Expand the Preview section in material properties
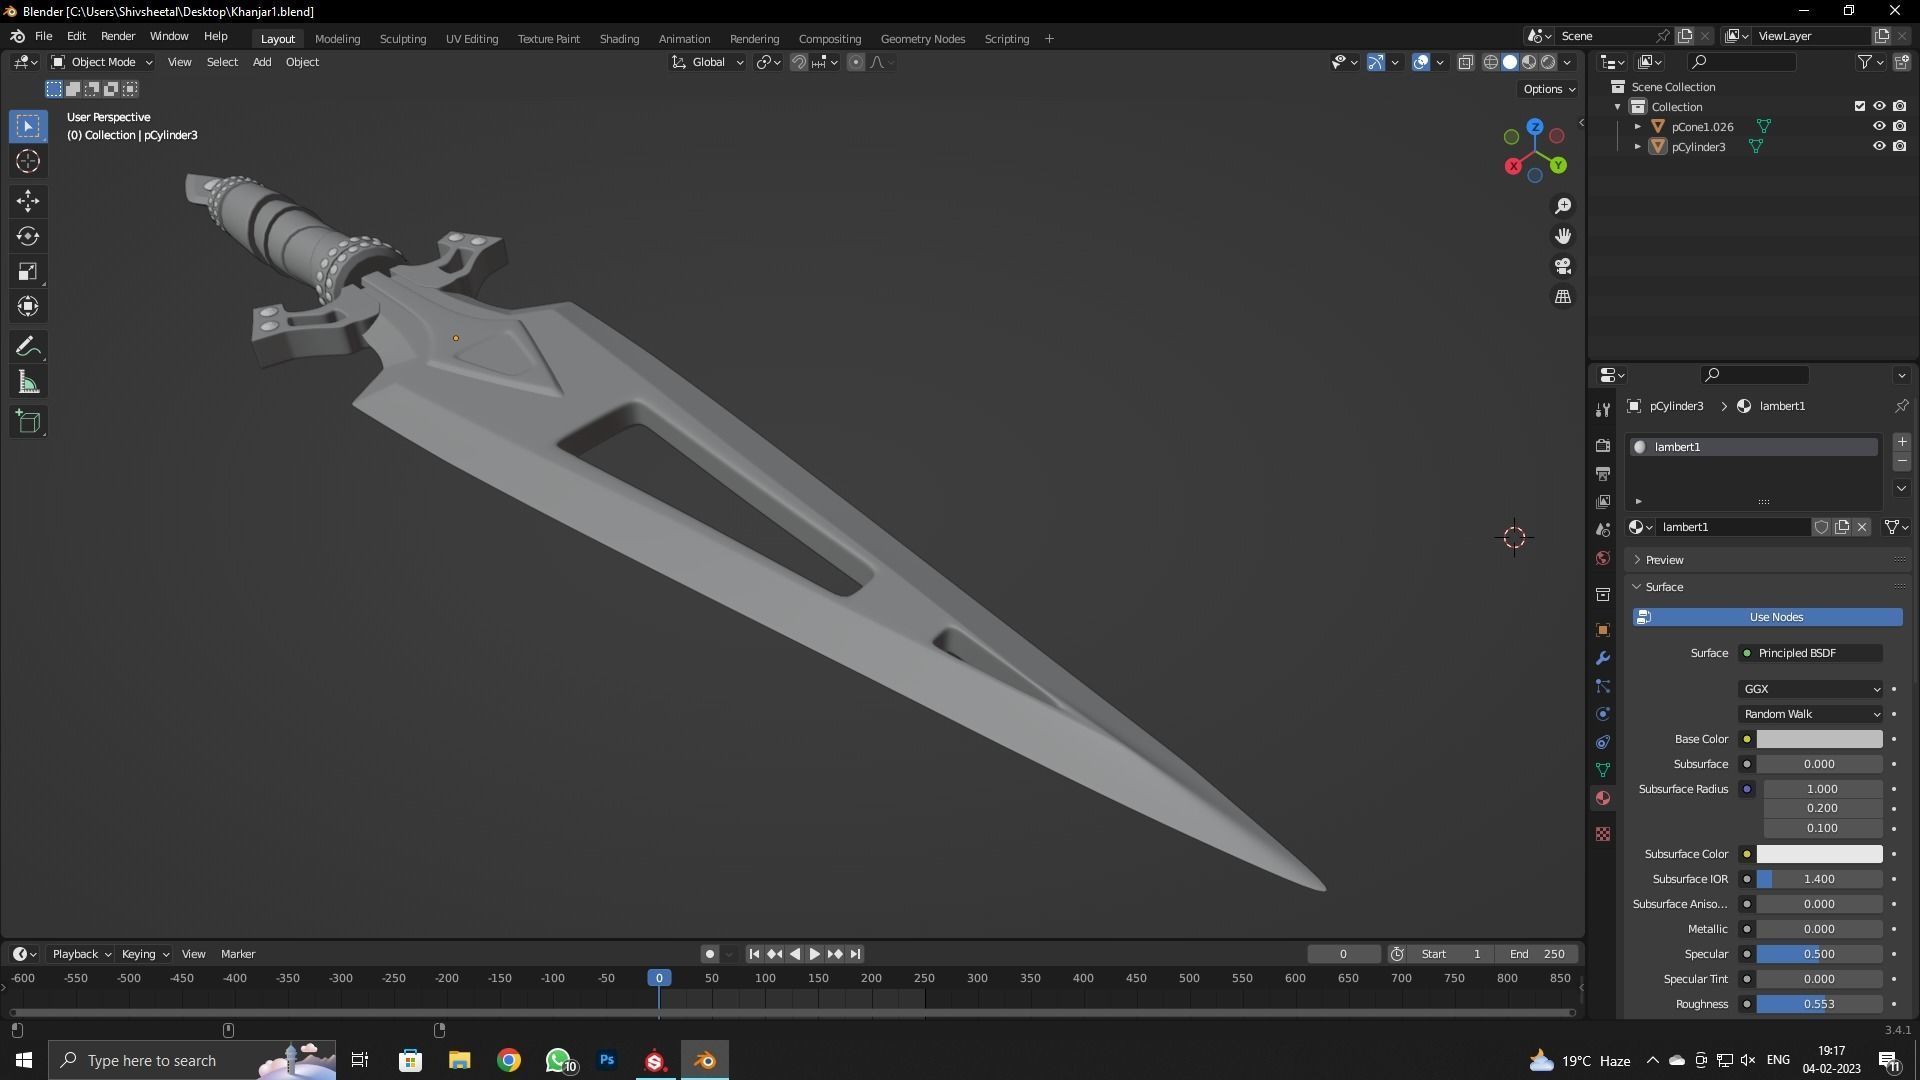 click(1663, 559)
